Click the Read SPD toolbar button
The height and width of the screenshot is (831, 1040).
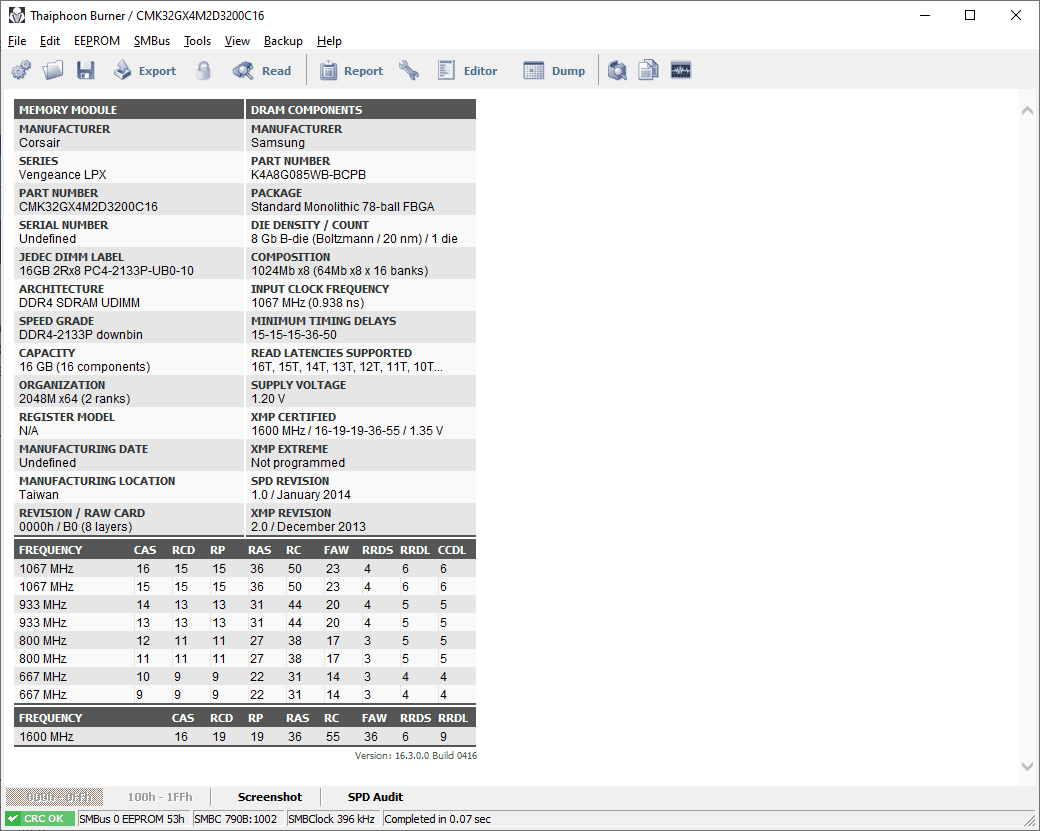262,70
